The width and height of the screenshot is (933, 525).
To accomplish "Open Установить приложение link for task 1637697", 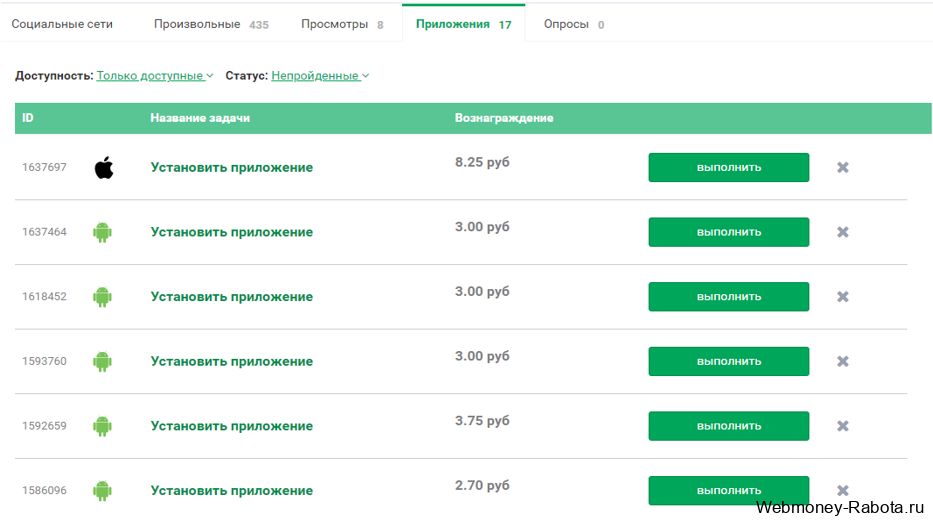I will pos(231,167).
